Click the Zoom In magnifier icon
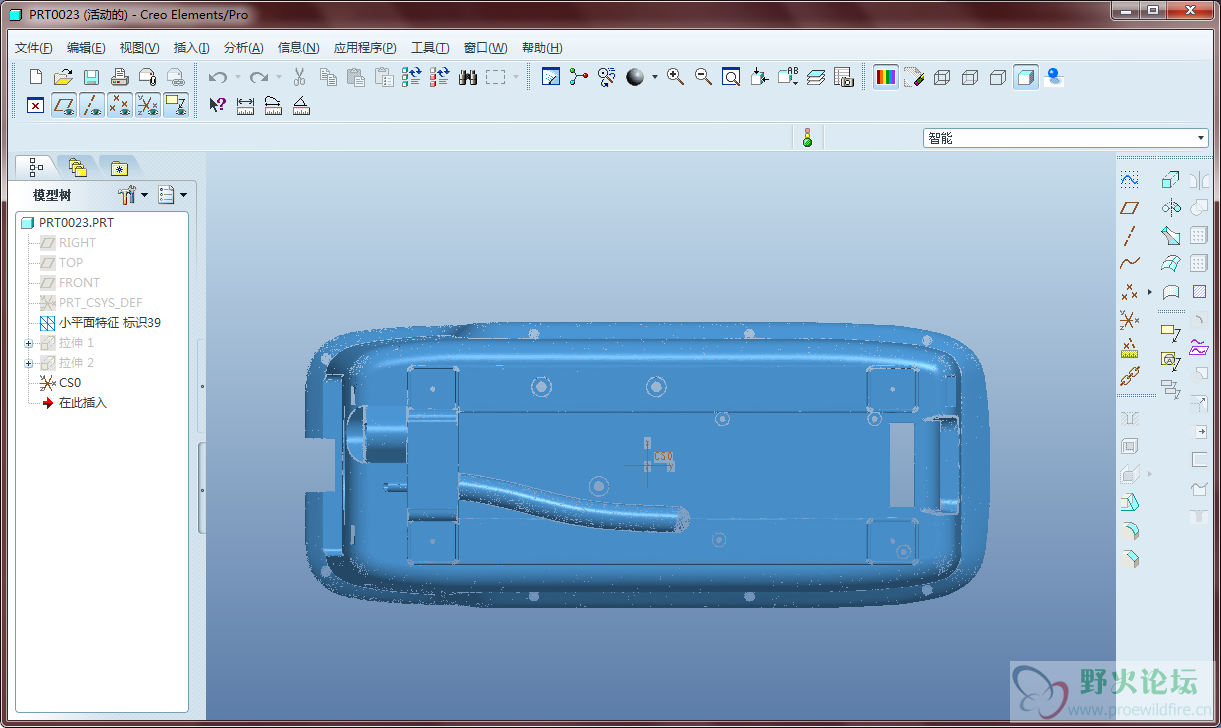Screen dimensions: 1221x728 coord(675,77)
